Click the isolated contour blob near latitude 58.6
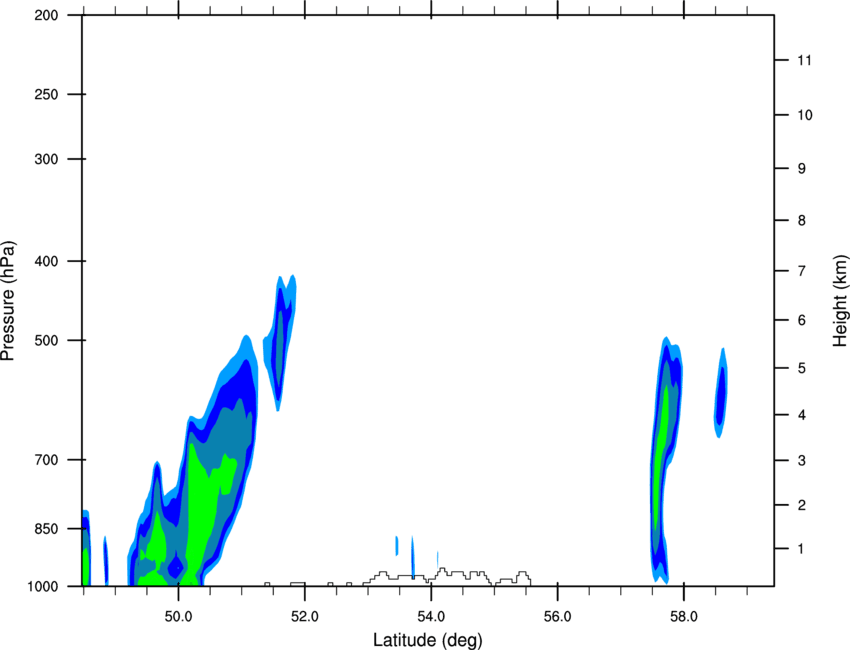The width and height of the screenshot is (850, 650). coord(720,393)
